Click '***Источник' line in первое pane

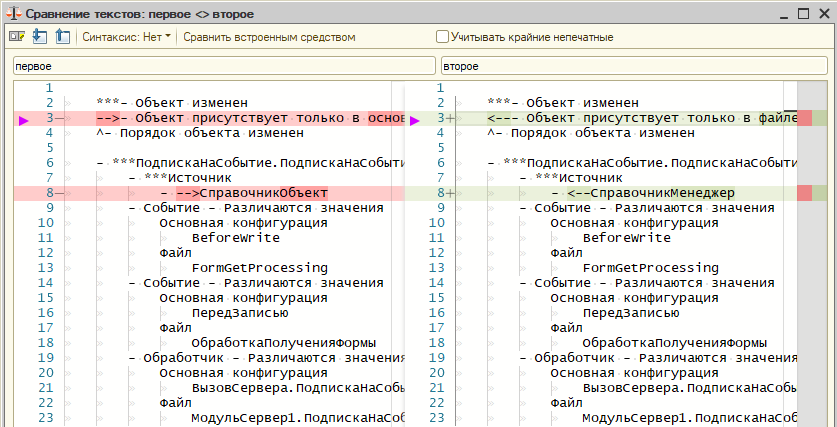180,178
